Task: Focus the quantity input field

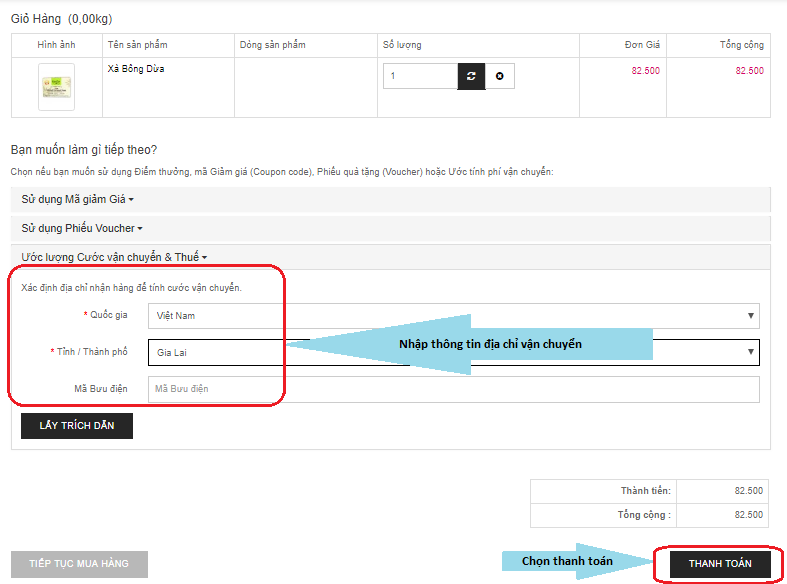Action: pyautogui.click(x=420, y=76)
